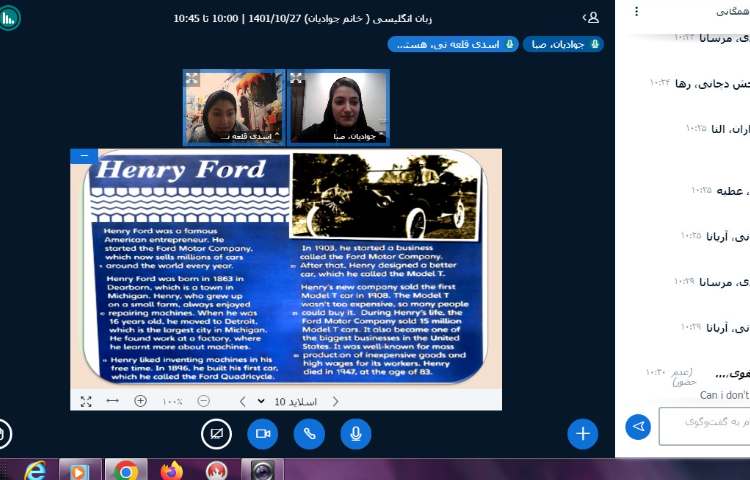Click the جوادیان، صبا talking indicator pill
Screen dimensions: 750x480
[563, 44]
